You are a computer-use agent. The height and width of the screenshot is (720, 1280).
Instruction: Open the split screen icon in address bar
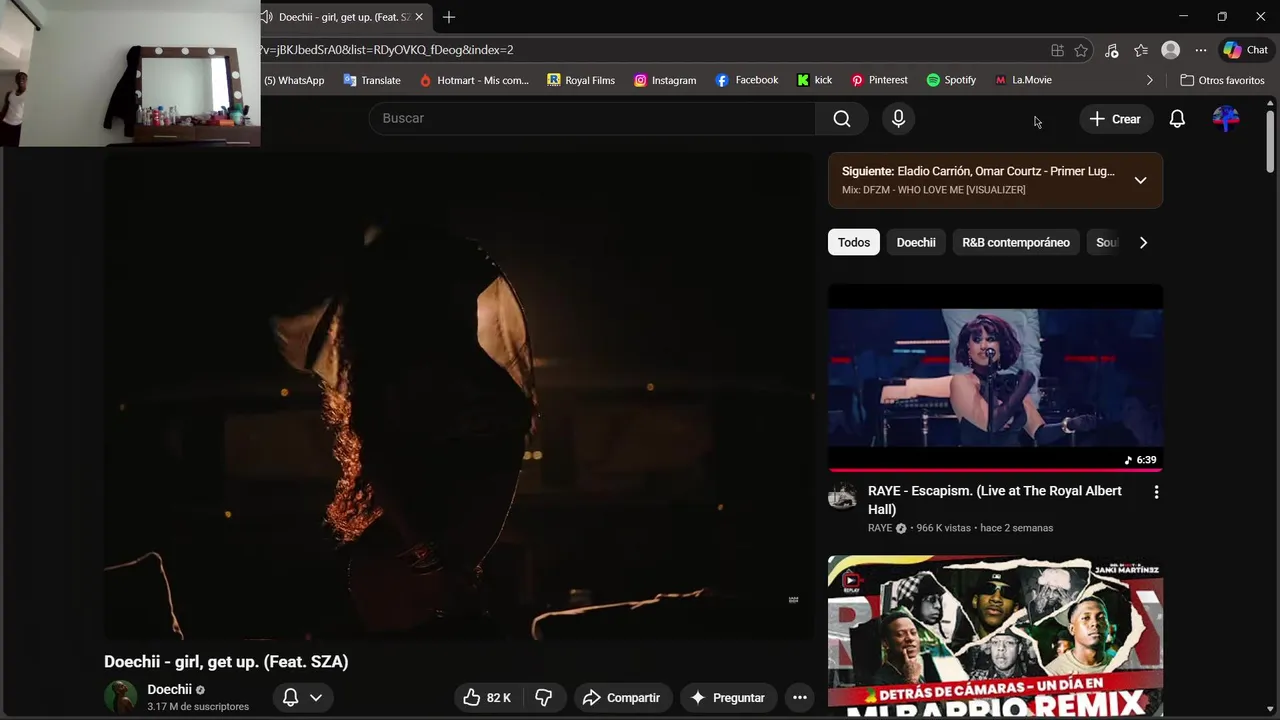click(1057, 50)
